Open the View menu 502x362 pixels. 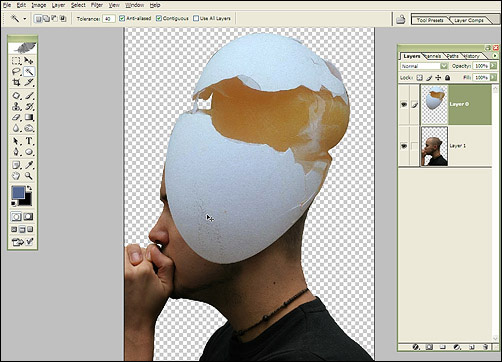tap(114, 5)
